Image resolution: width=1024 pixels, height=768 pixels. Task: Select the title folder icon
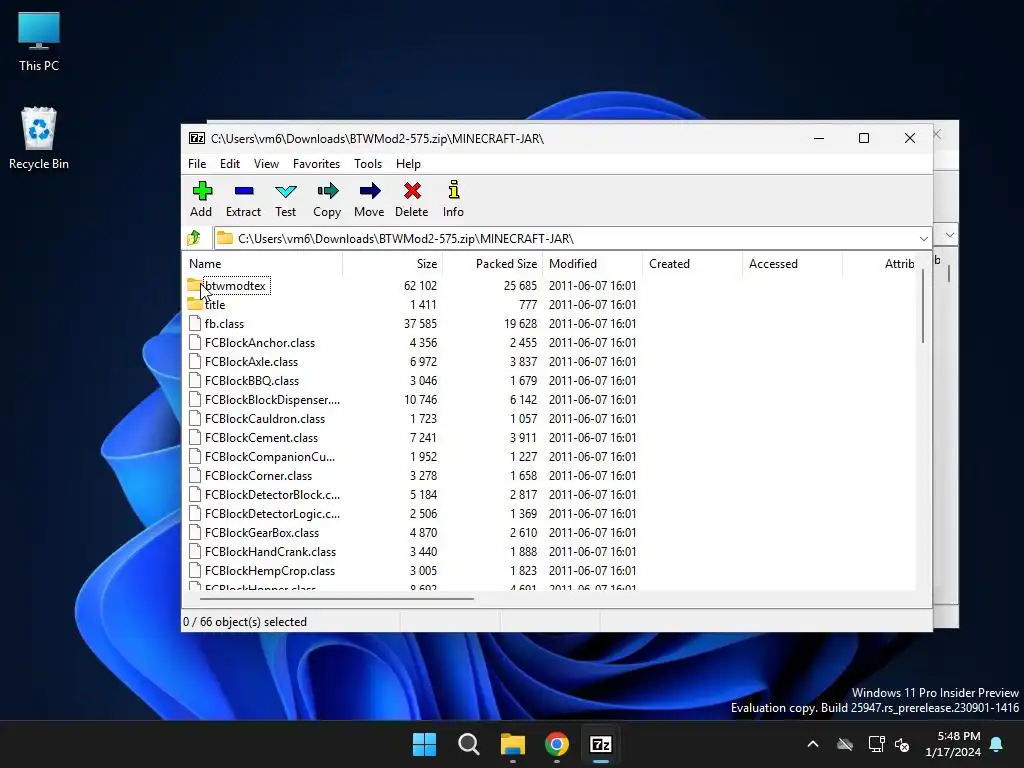coord(195,304)
